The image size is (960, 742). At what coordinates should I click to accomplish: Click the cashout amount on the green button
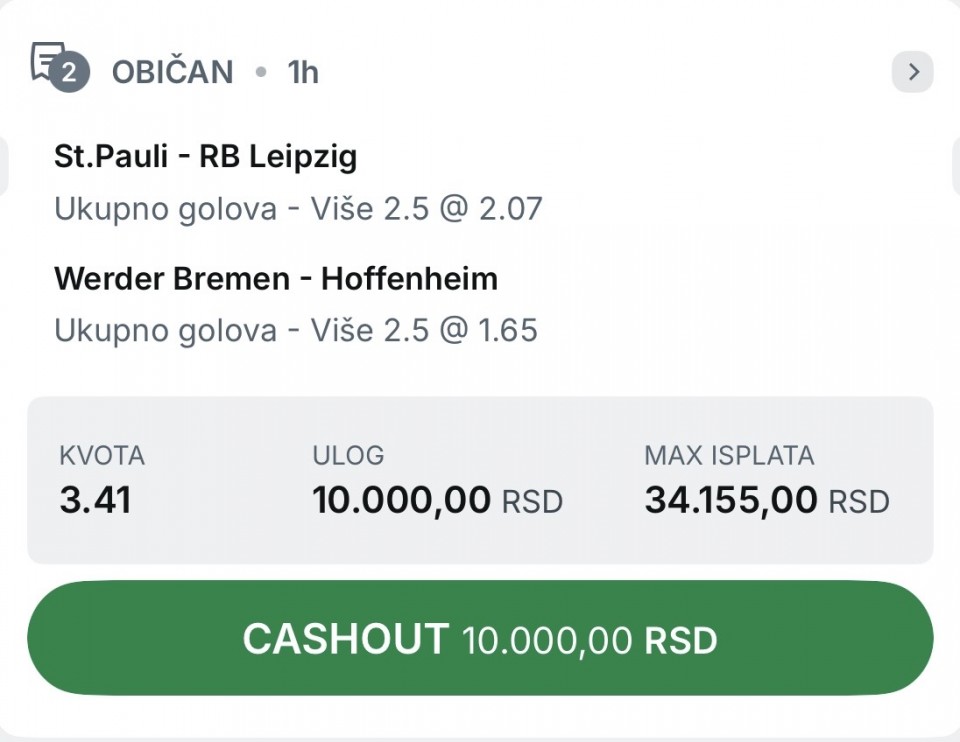pos(547,640)
